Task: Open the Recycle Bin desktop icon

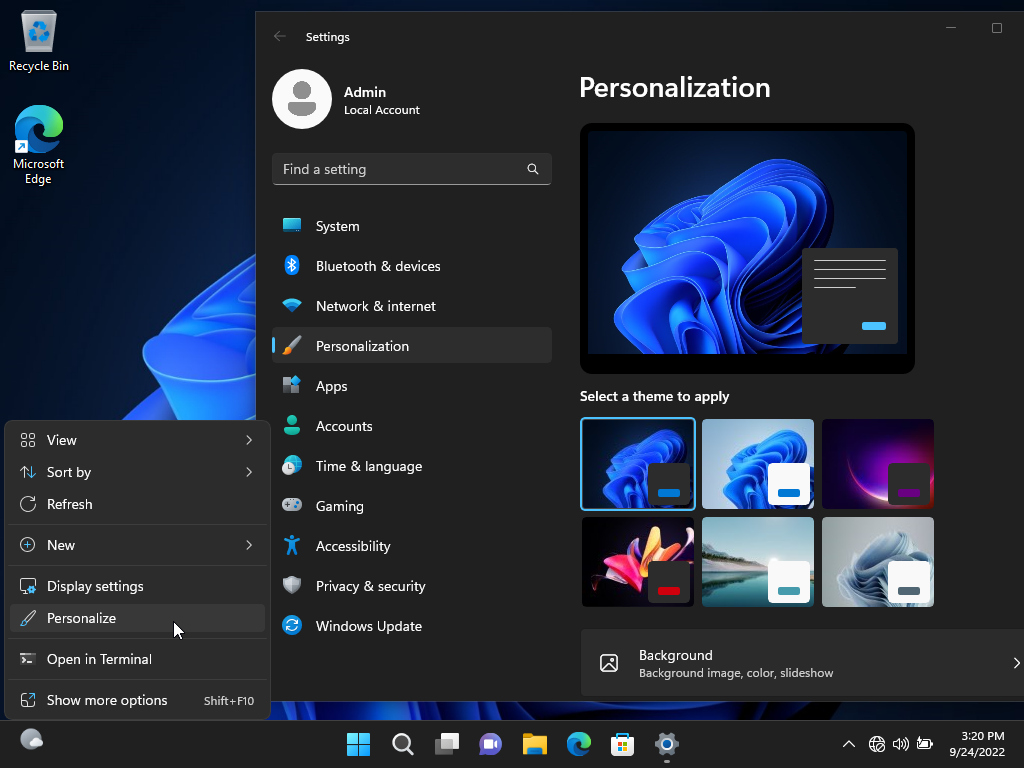Action: [39, 40]
